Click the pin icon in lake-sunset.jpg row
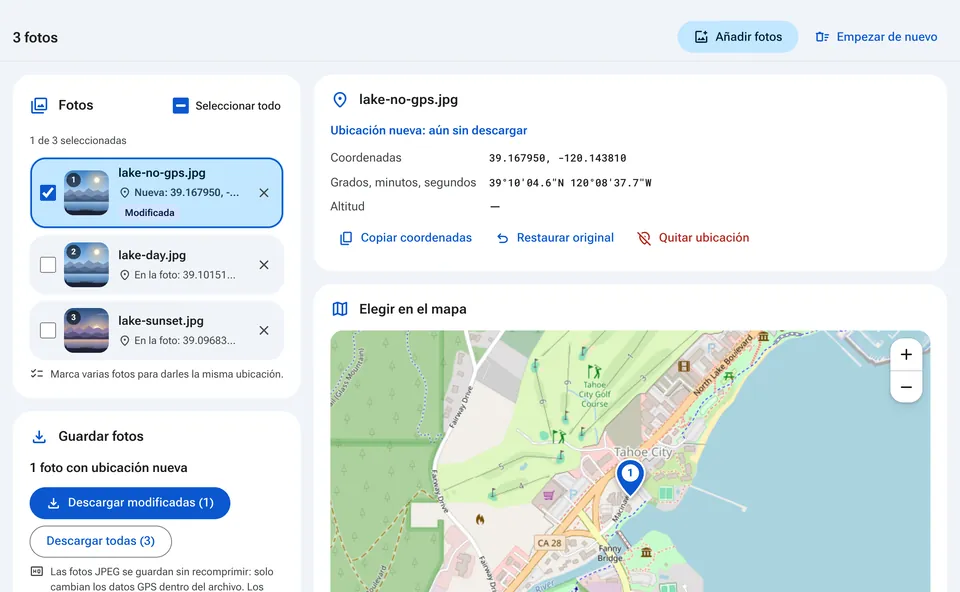Screen dimensions: 960x592 pos(124,341)
